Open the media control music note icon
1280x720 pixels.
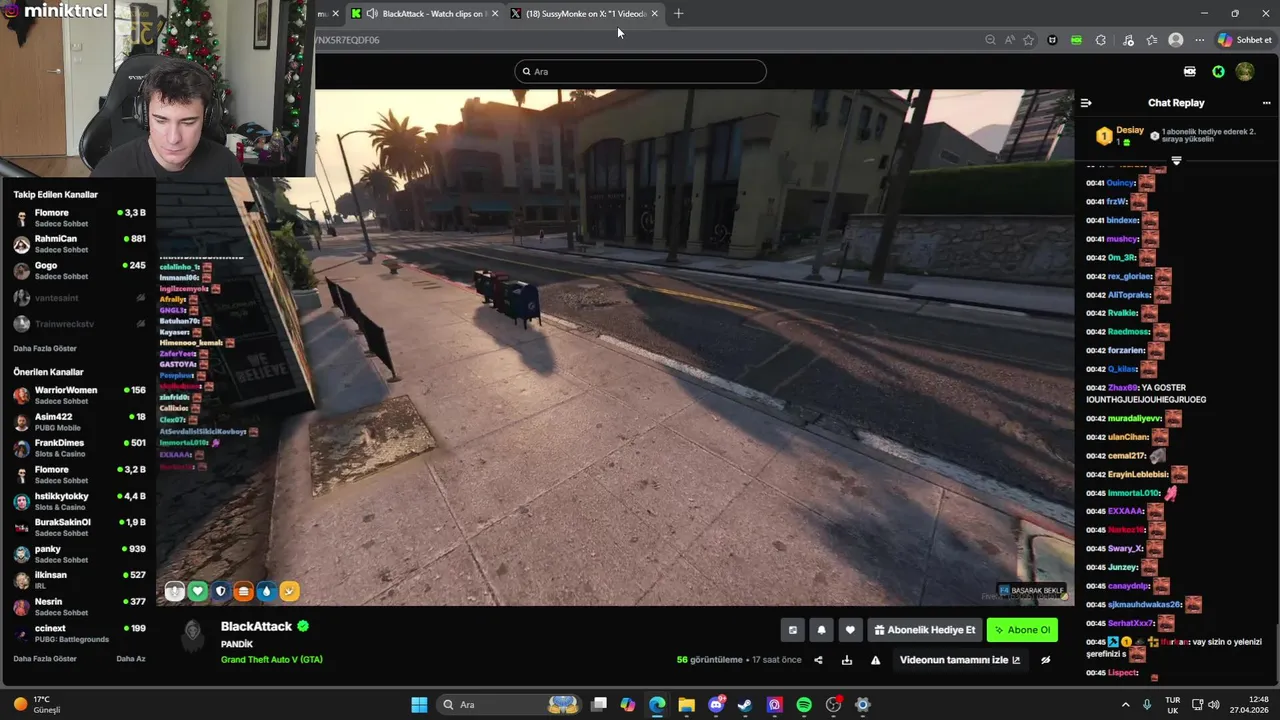point(1128,40)
